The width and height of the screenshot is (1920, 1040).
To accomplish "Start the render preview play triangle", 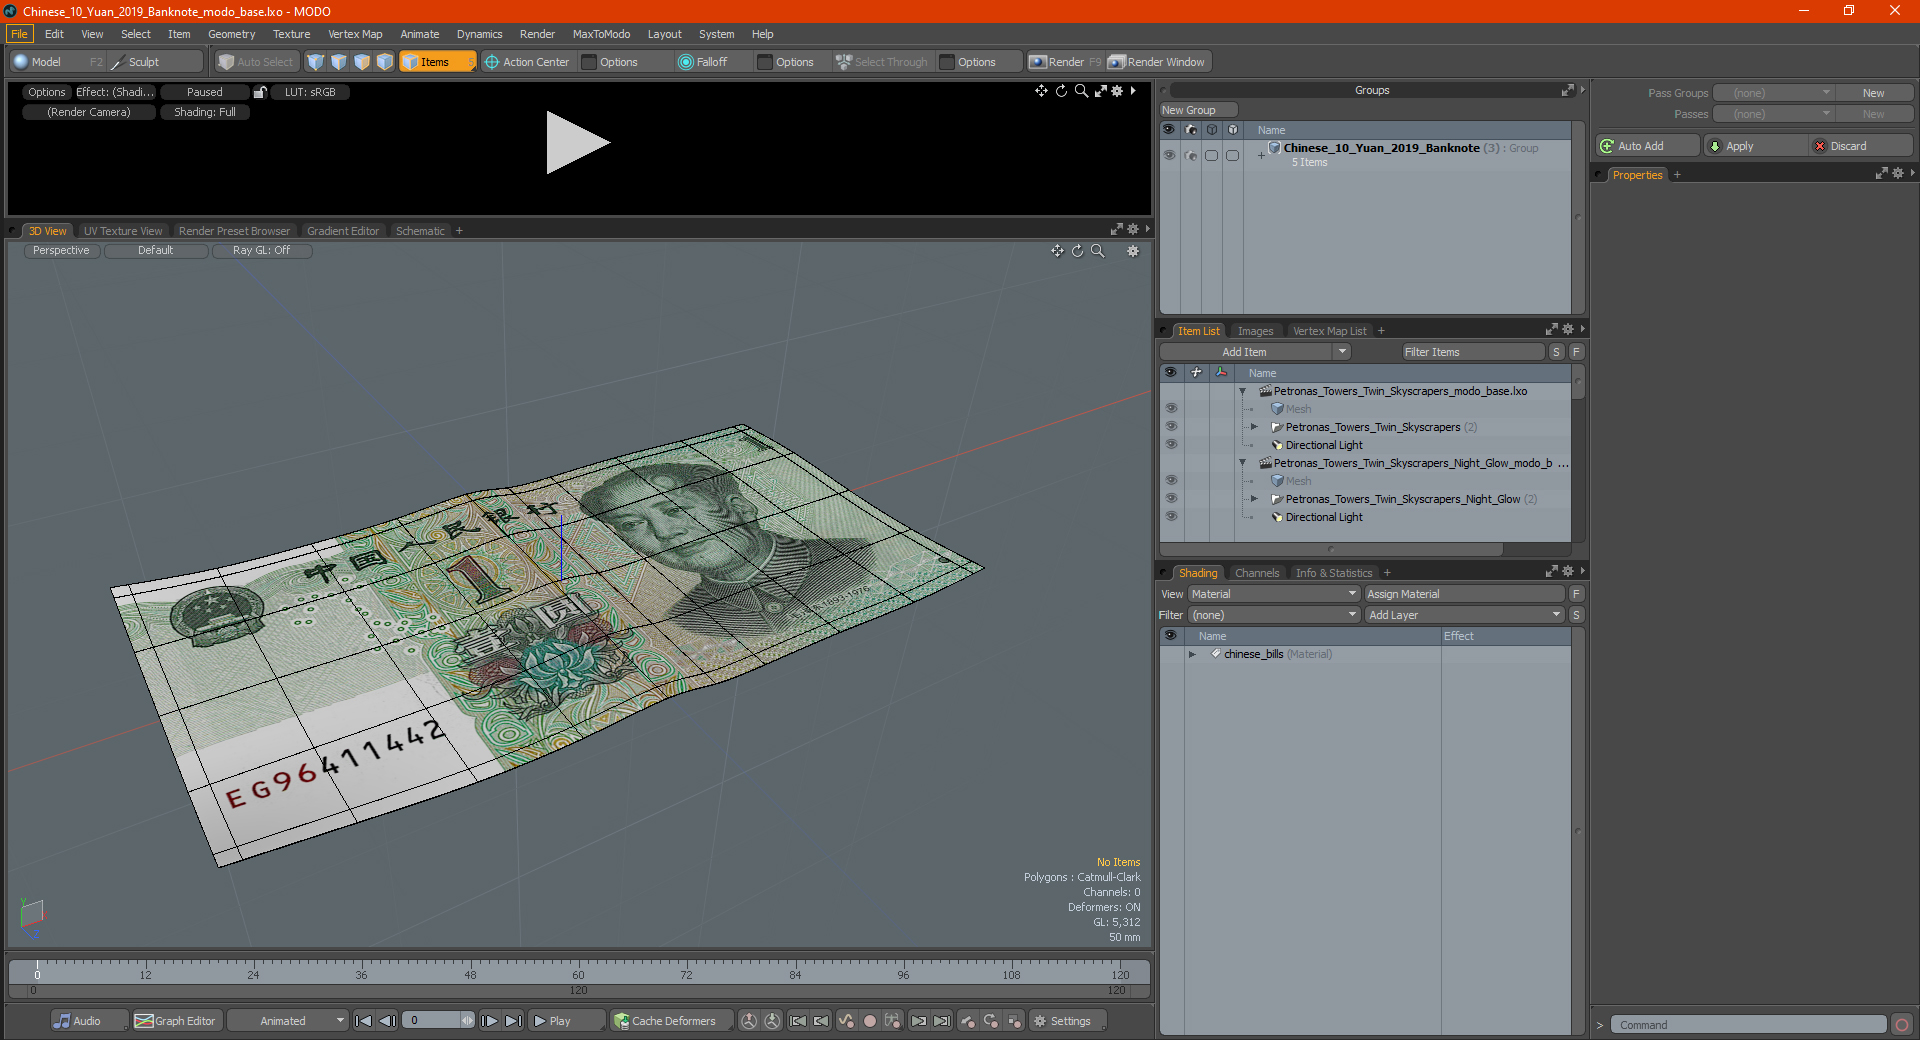I will 577,143.
